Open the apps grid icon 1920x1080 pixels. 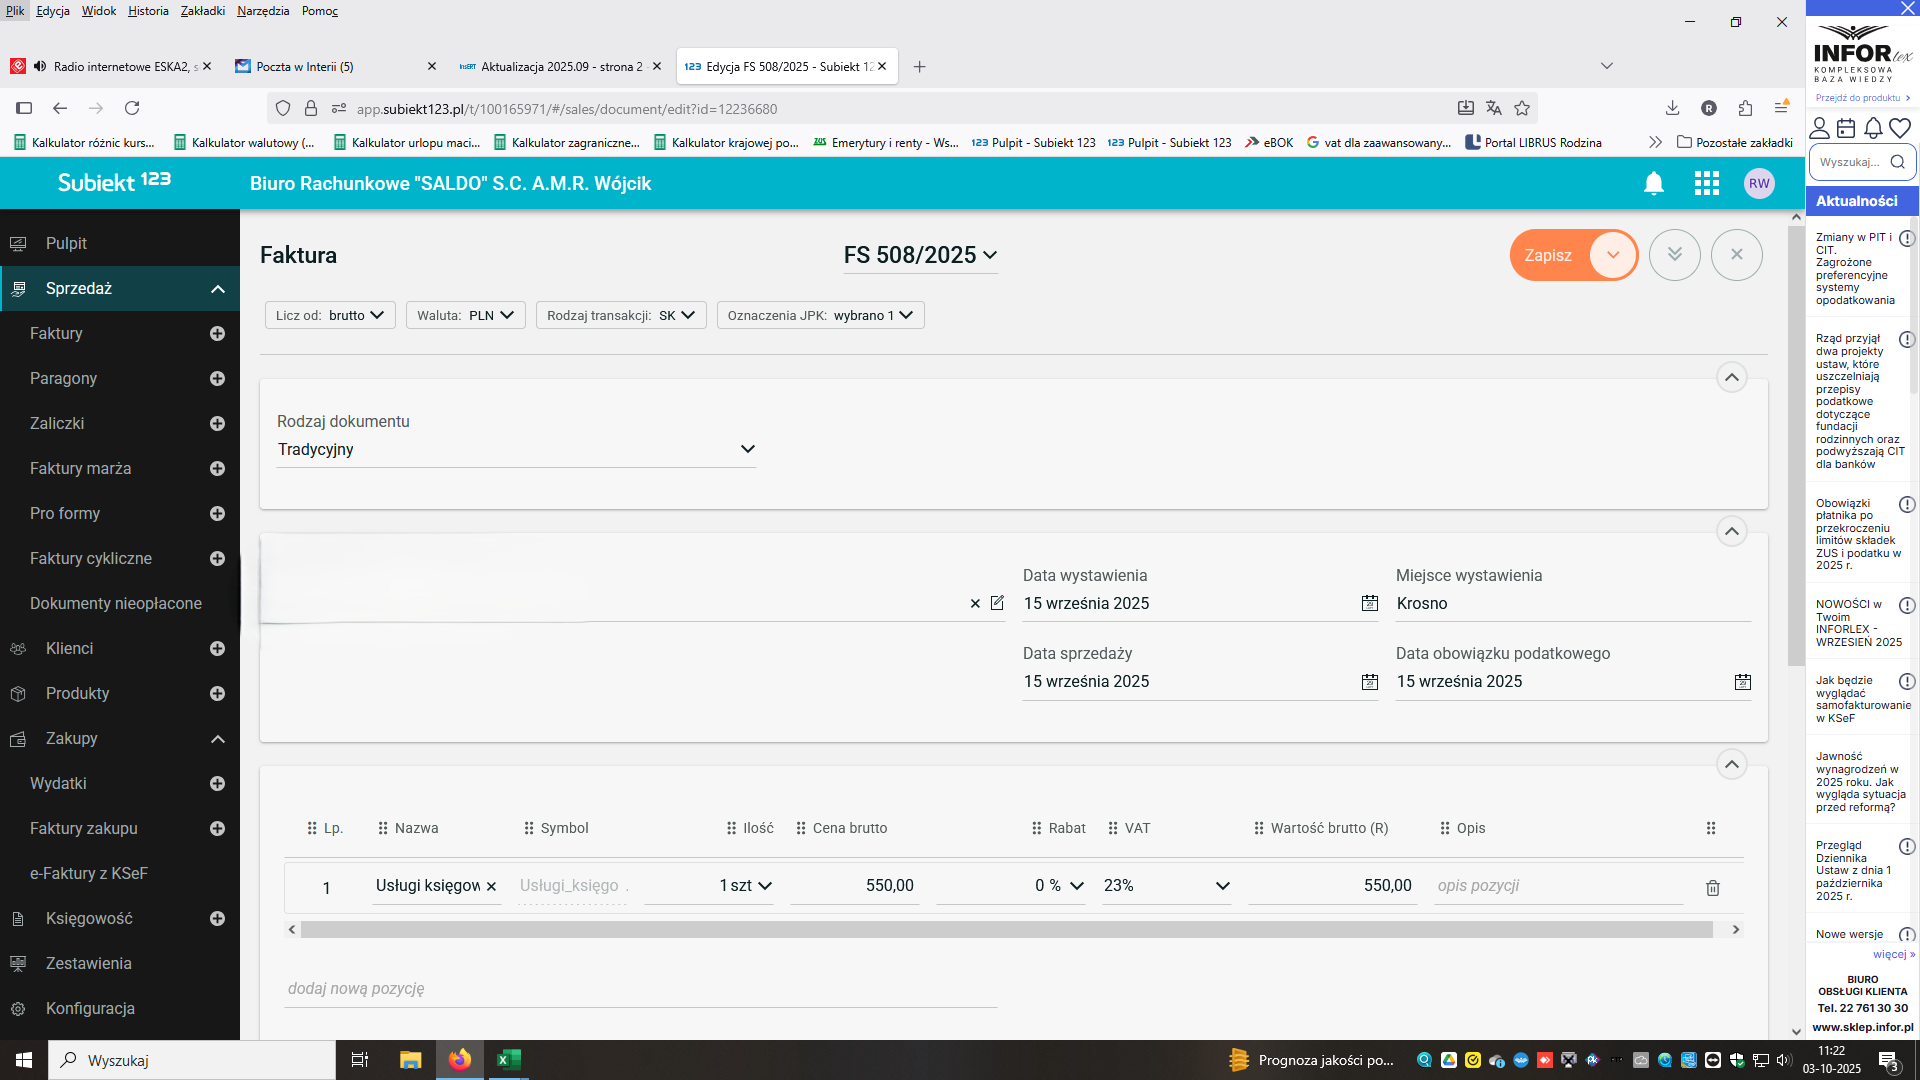(x=1706, y=183)
